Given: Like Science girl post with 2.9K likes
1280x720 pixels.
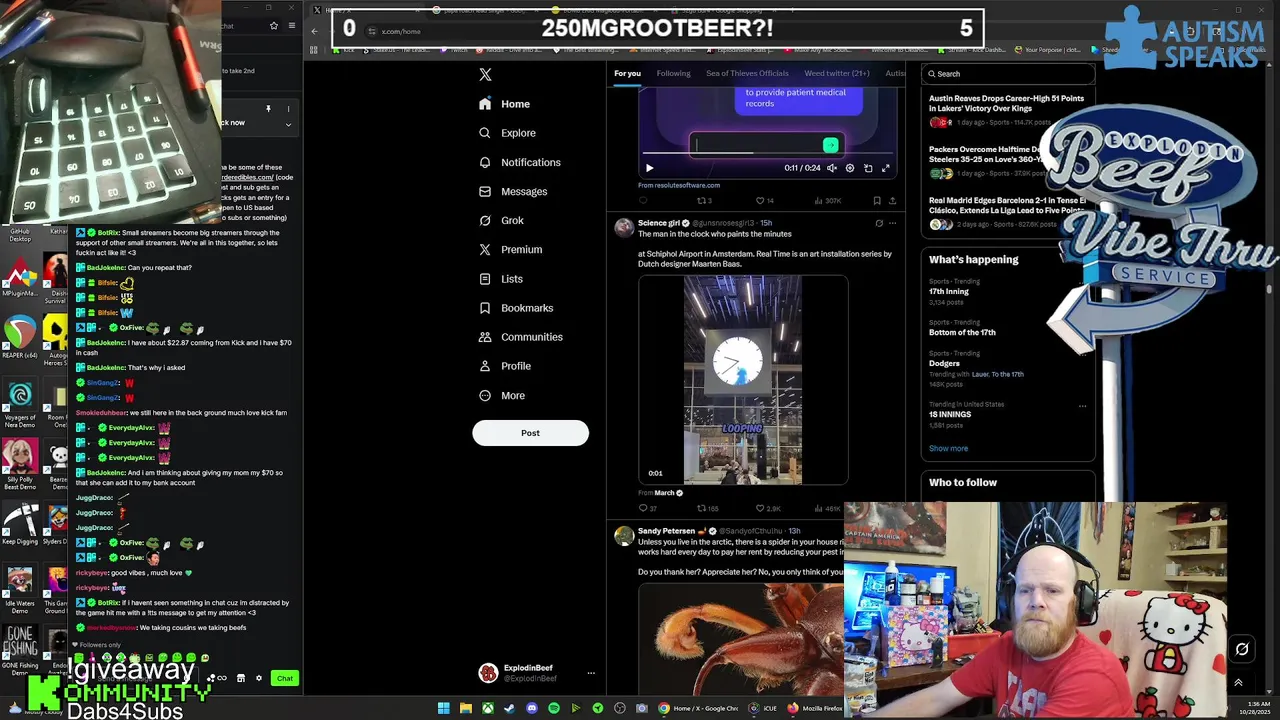Looking at the screenshot, I should coord(768,508).
